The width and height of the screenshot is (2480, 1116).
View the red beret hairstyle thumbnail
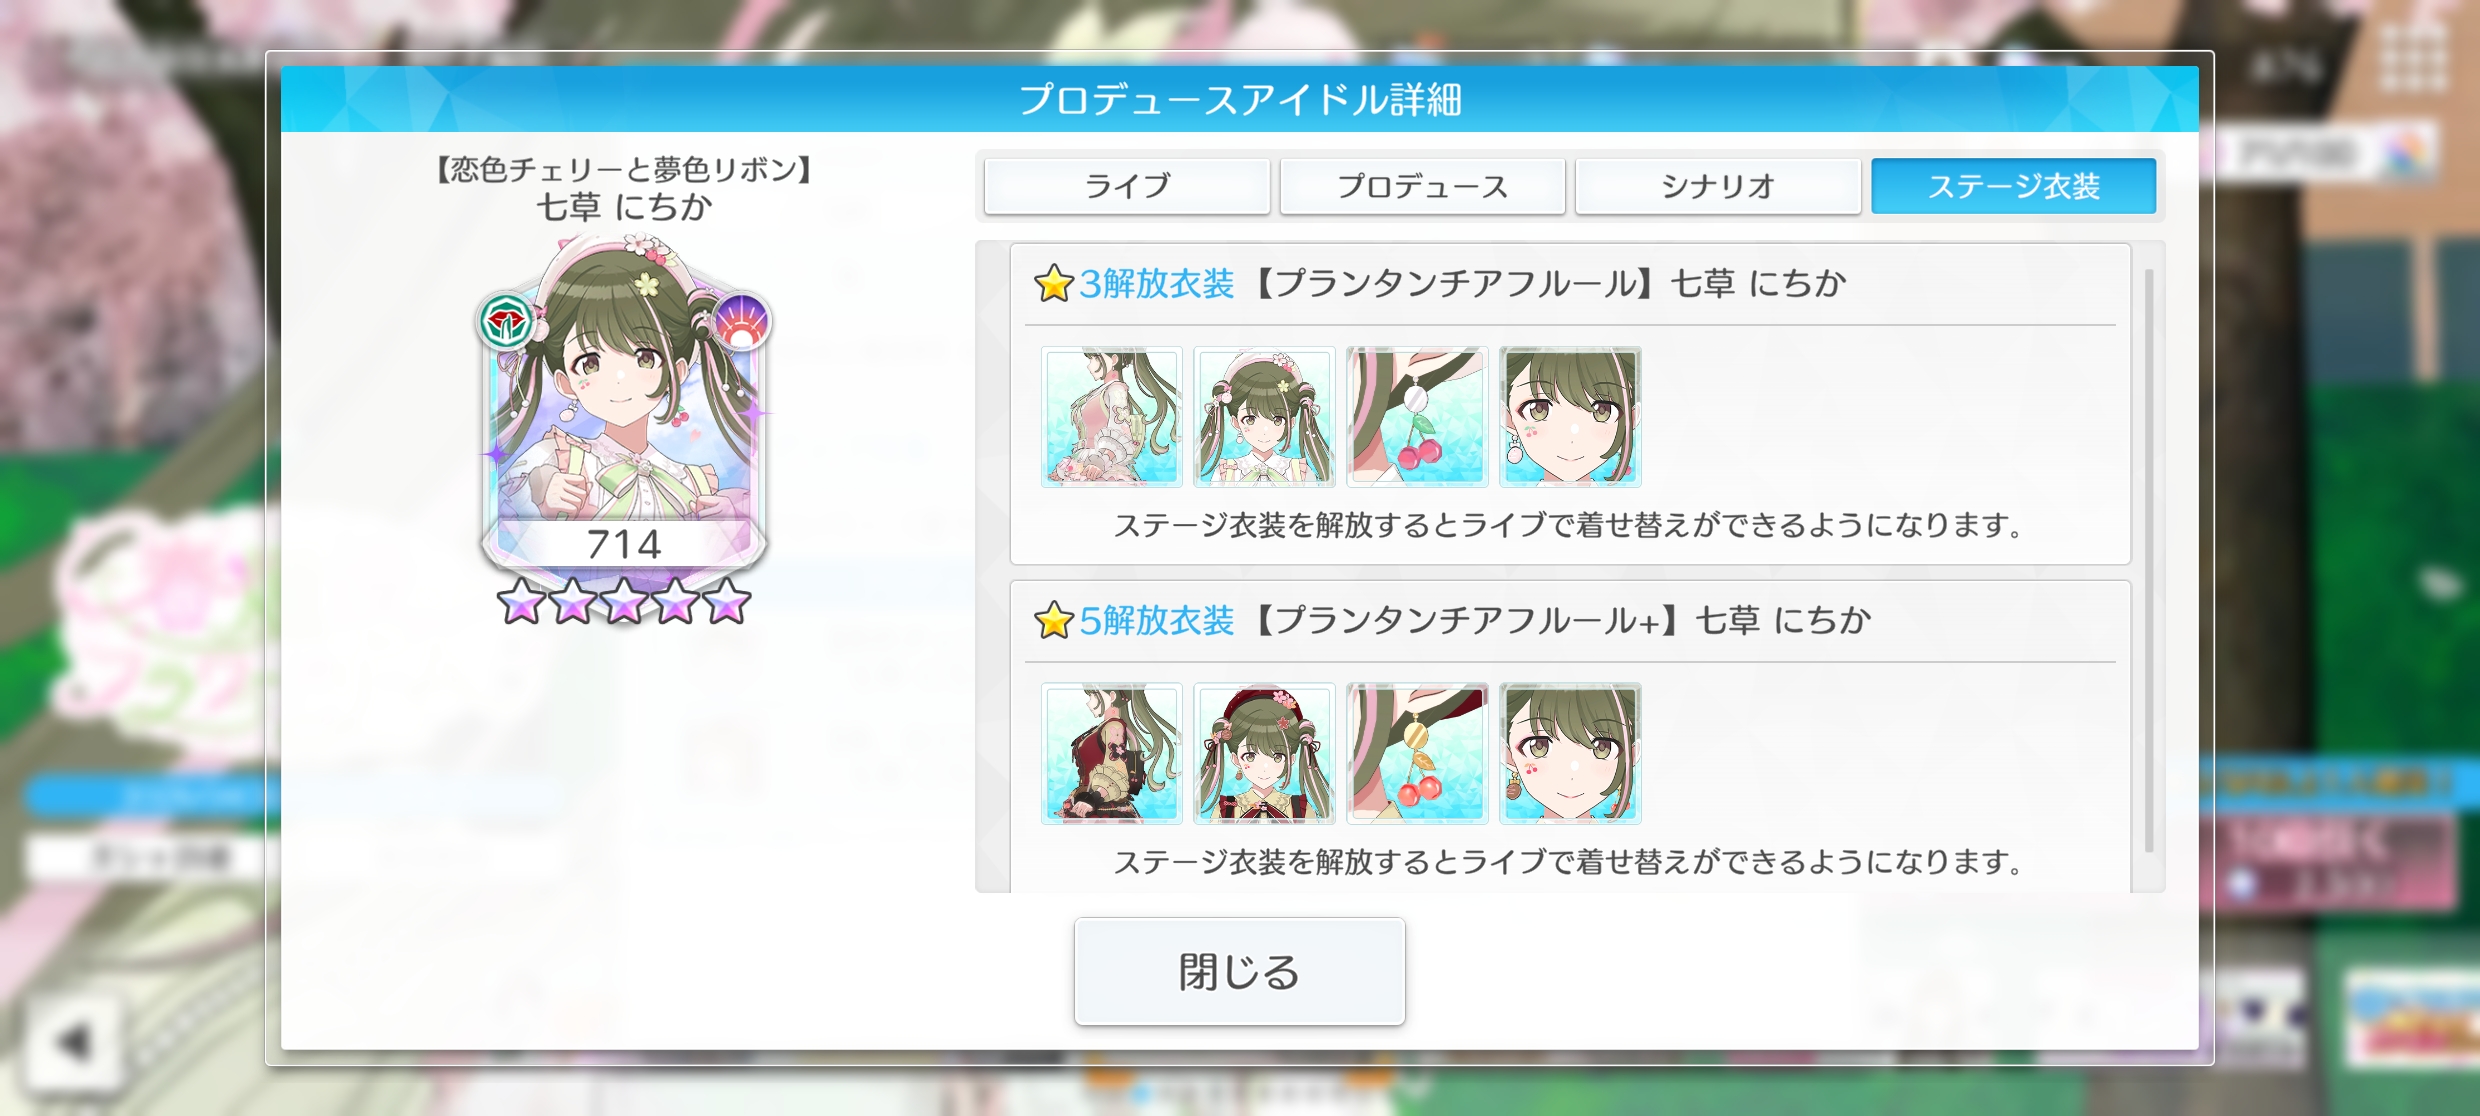[x=1264, y=754]
